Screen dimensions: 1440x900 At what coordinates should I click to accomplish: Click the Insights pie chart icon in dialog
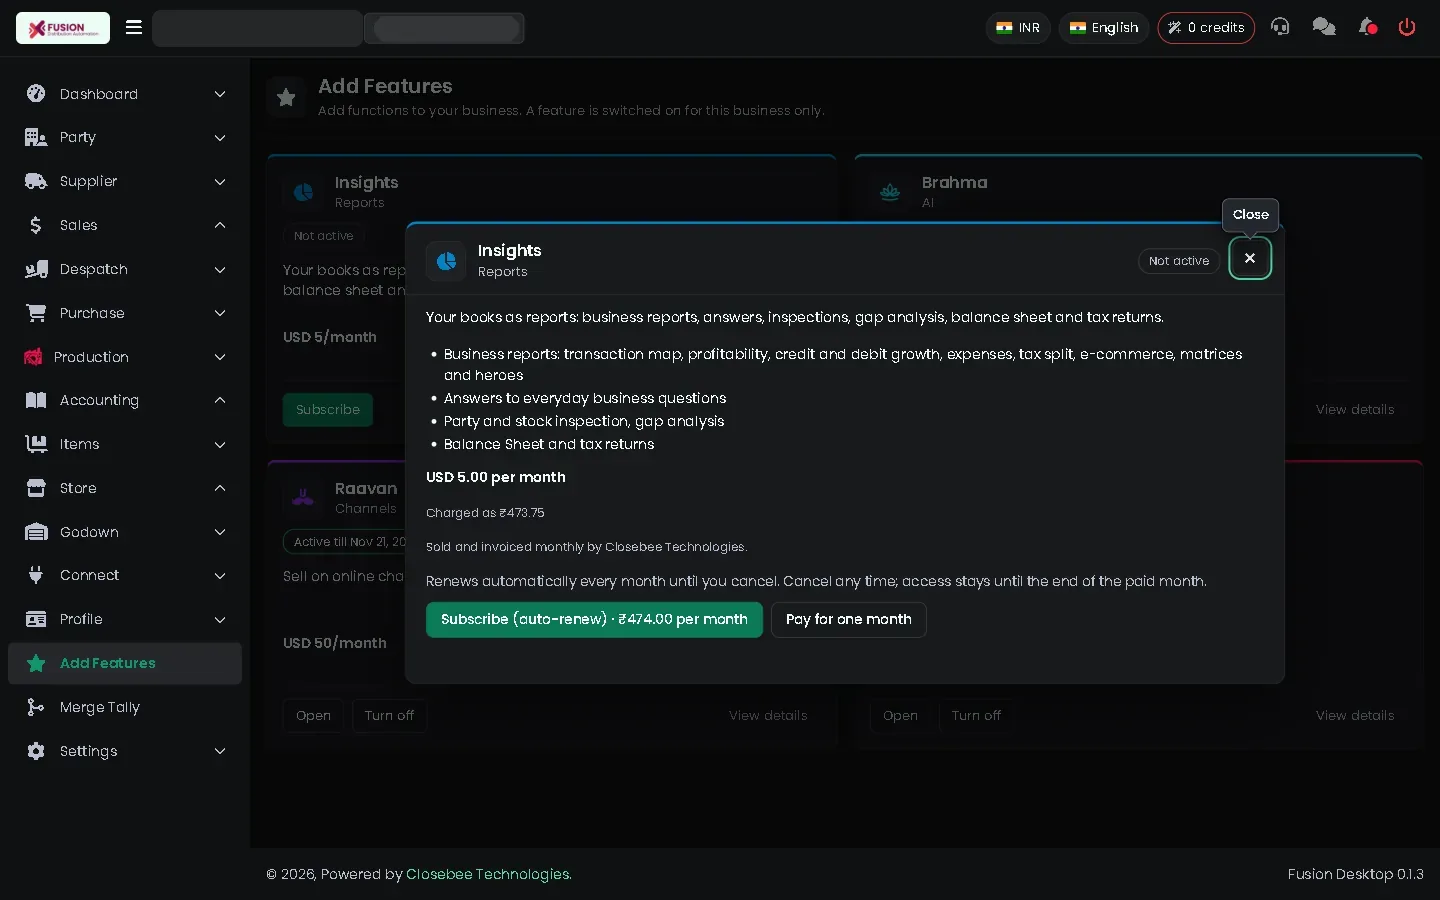point(446,261)
